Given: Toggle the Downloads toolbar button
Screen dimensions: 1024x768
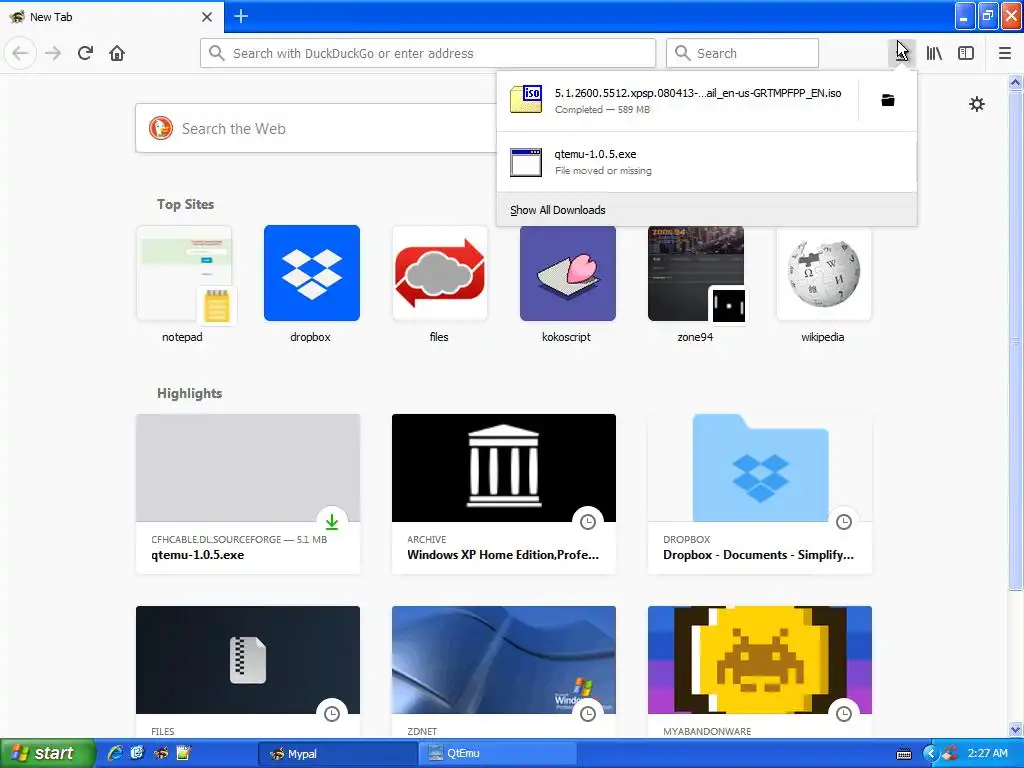Looking at the screenshot, I should point(902,53).
